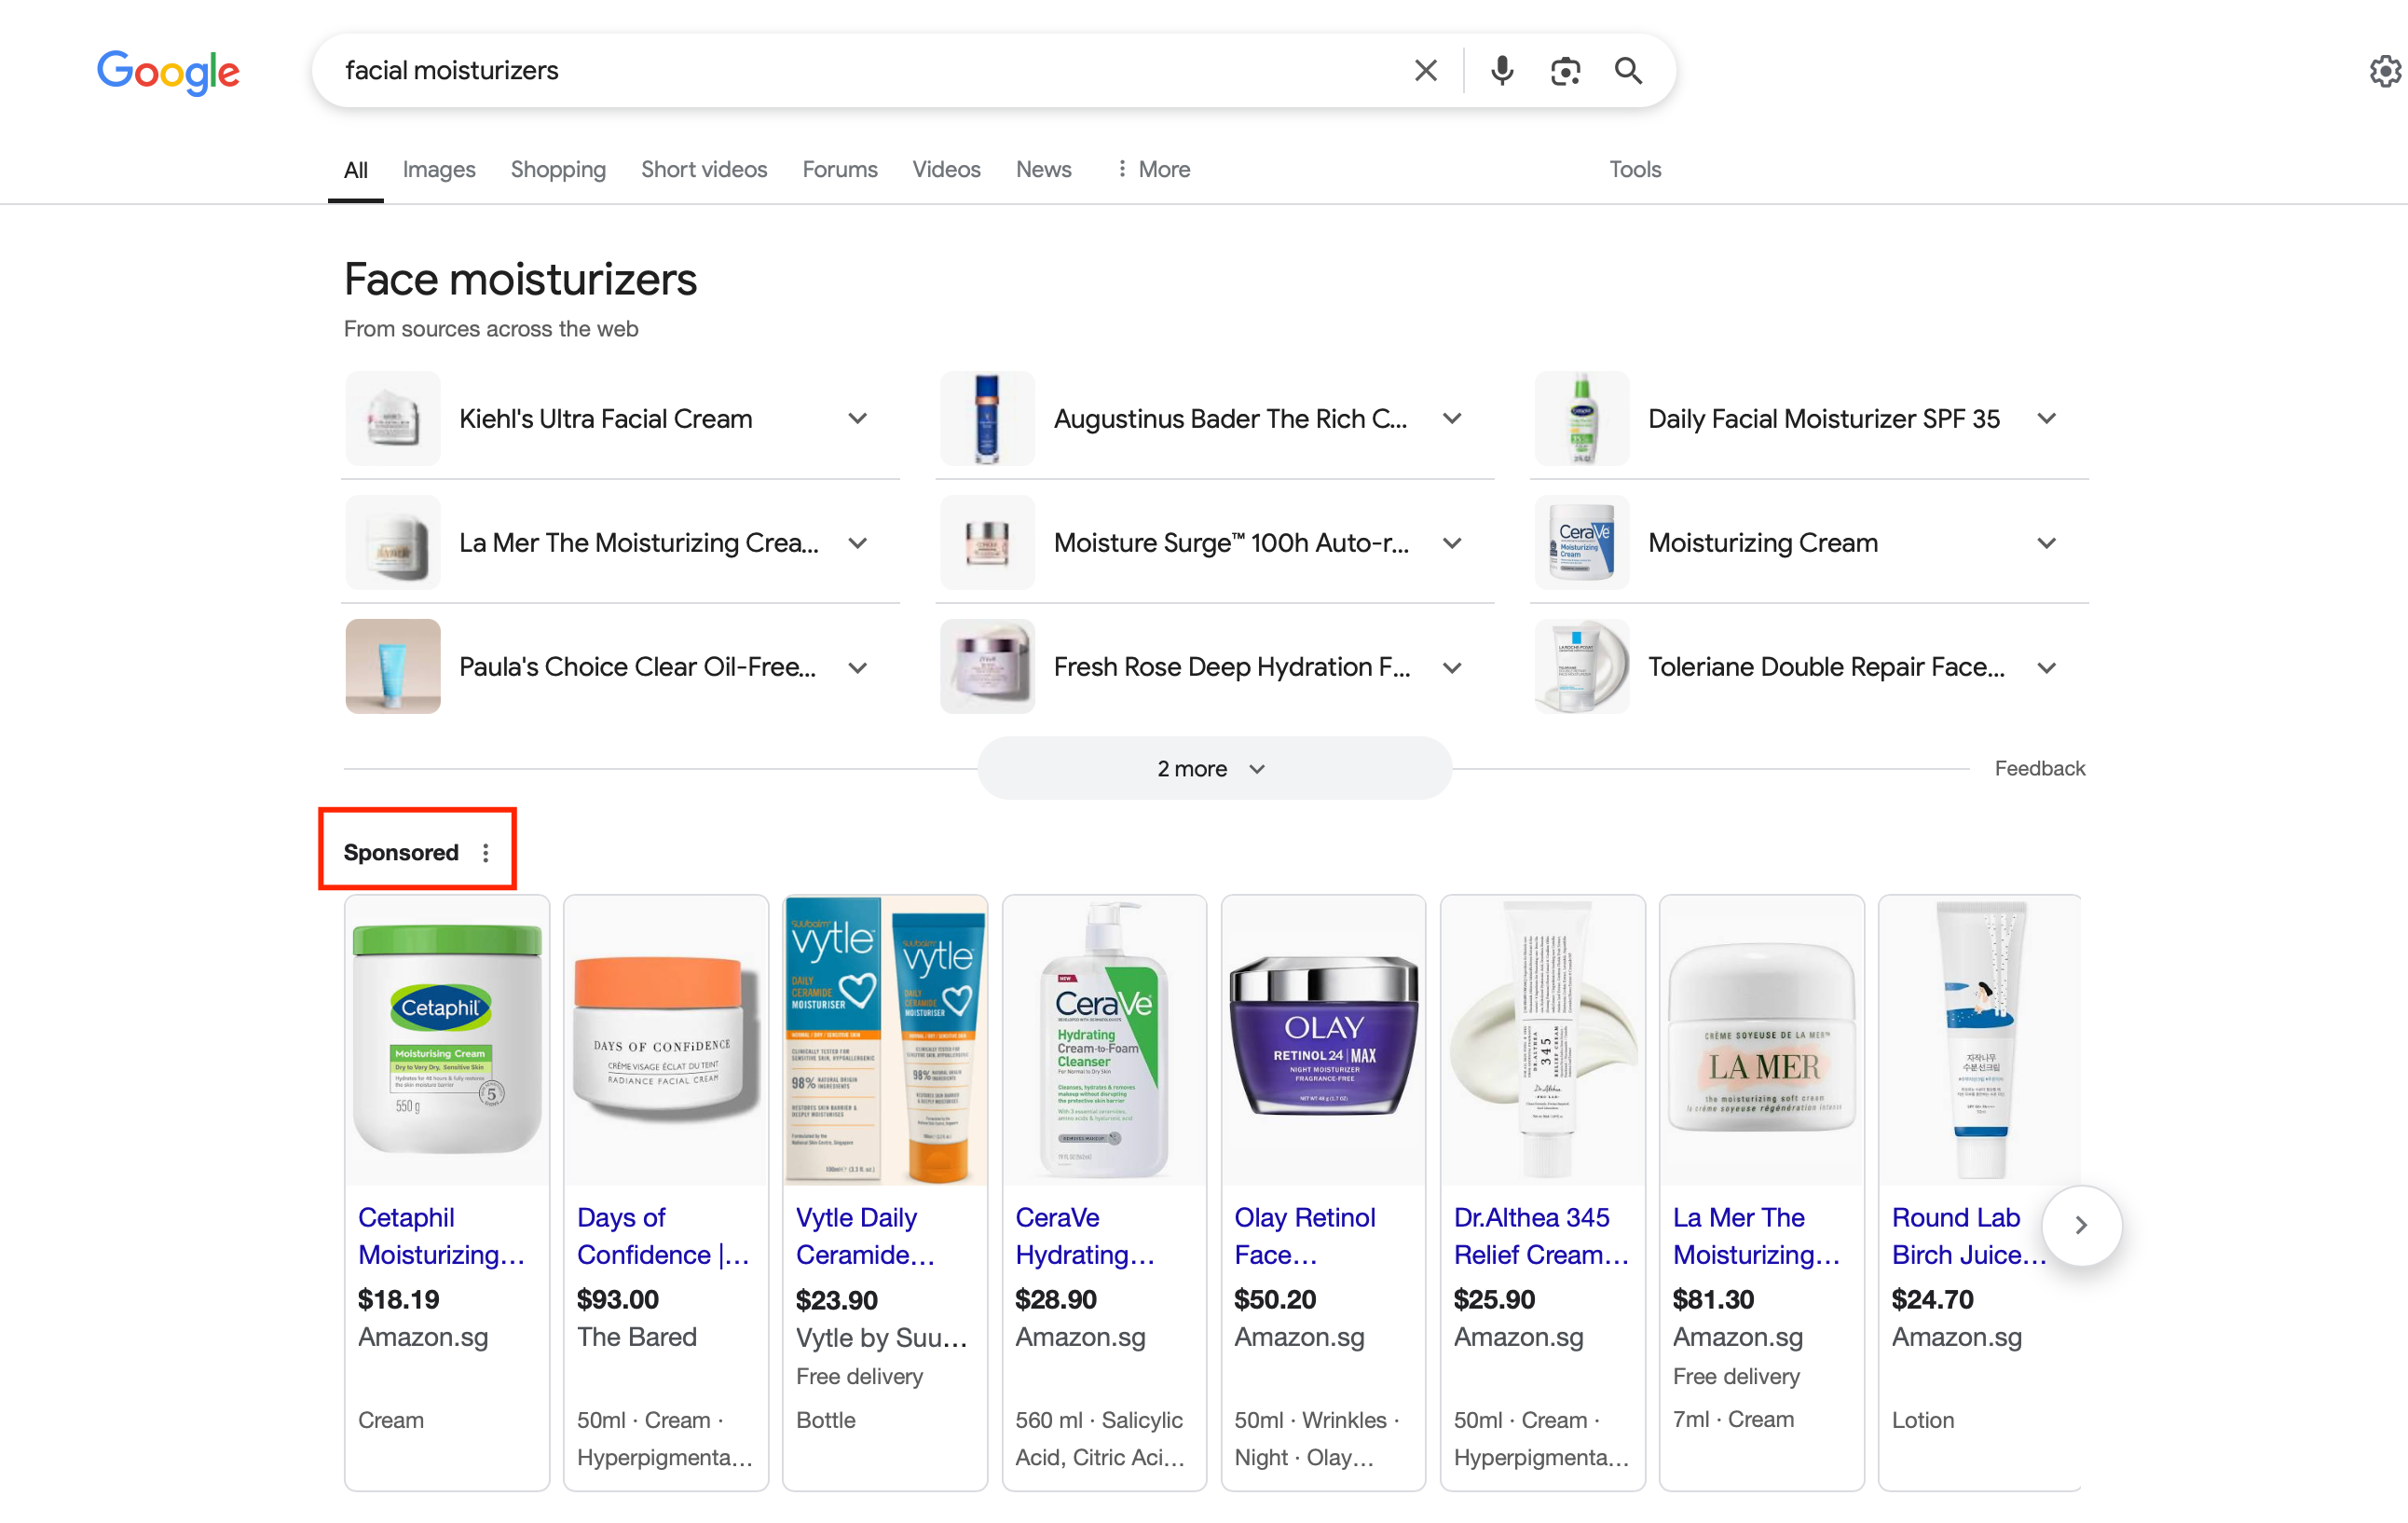Expand the Toleriane Double Repair Face entry
Image resolution: width=2408 pixels, height=1523 pixels.
click(x=2047, y=667)
